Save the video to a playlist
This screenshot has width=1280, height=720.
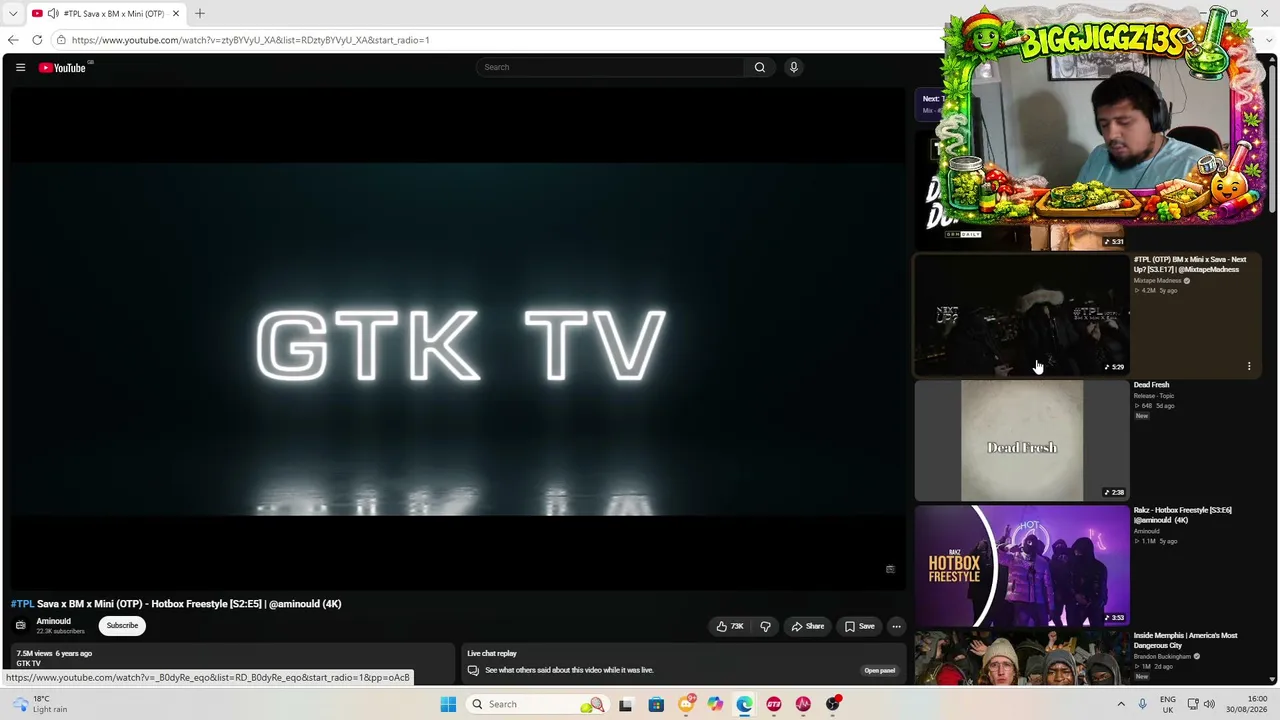pyautogui.click(x=859, y=626)
